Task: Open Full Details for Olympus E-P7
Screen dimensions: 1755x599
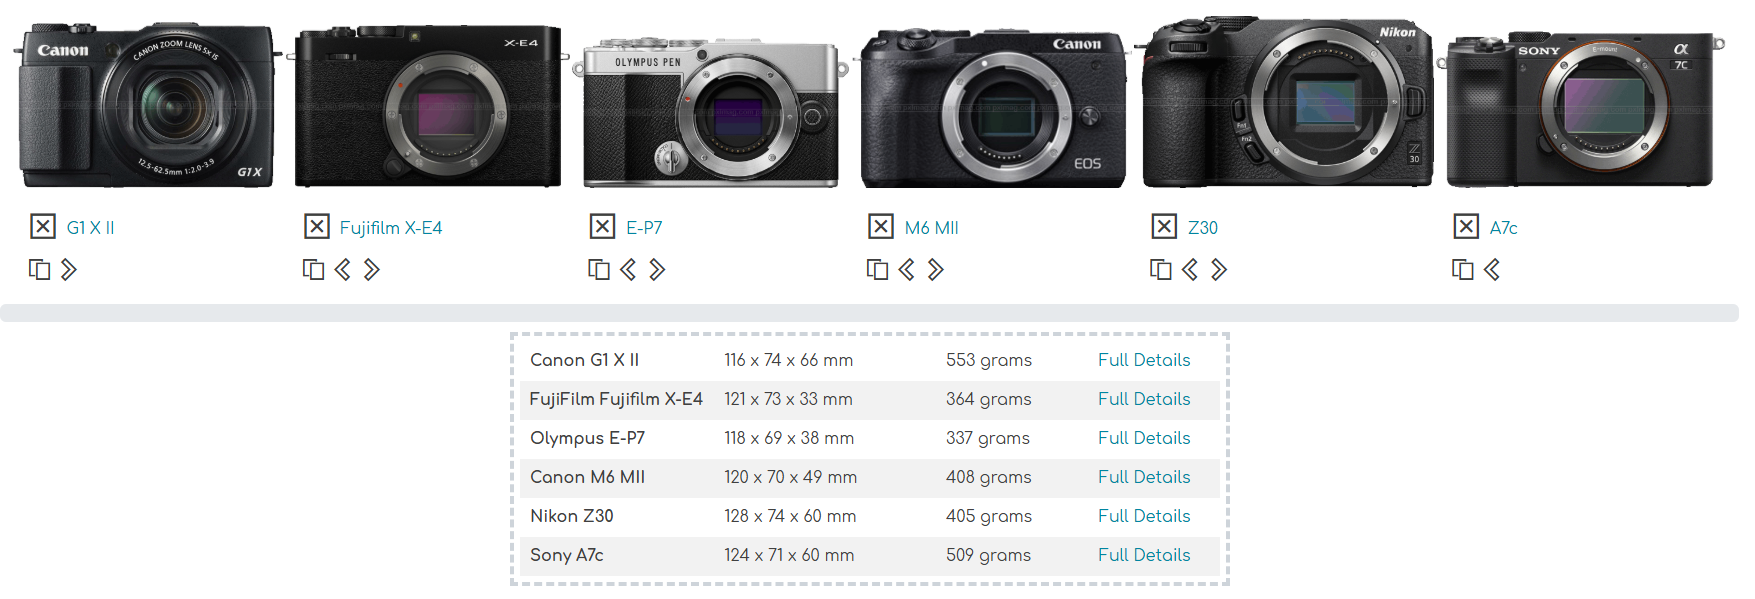Action: (1144, 438)
